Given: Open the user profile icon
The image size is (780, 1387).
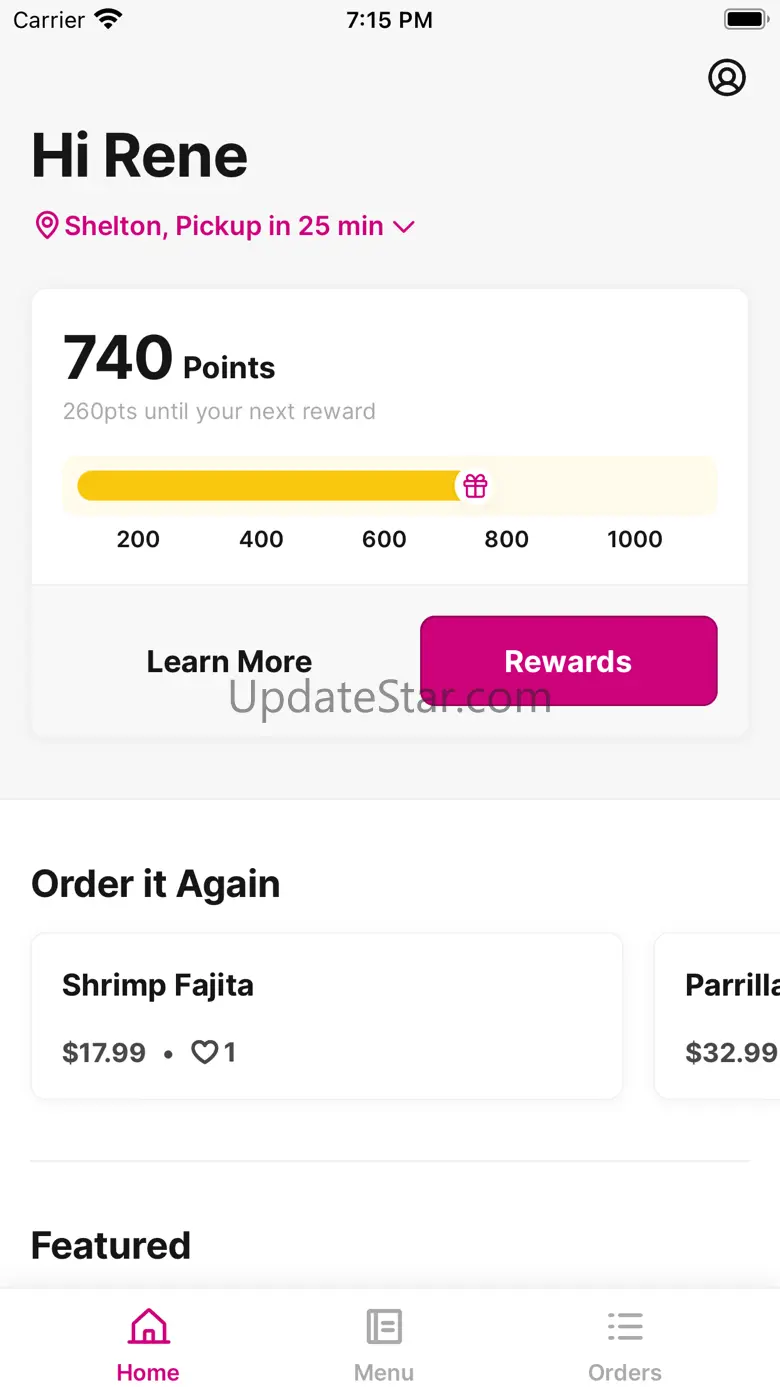Looking at the screenshot, I should [x=727, y=77].
